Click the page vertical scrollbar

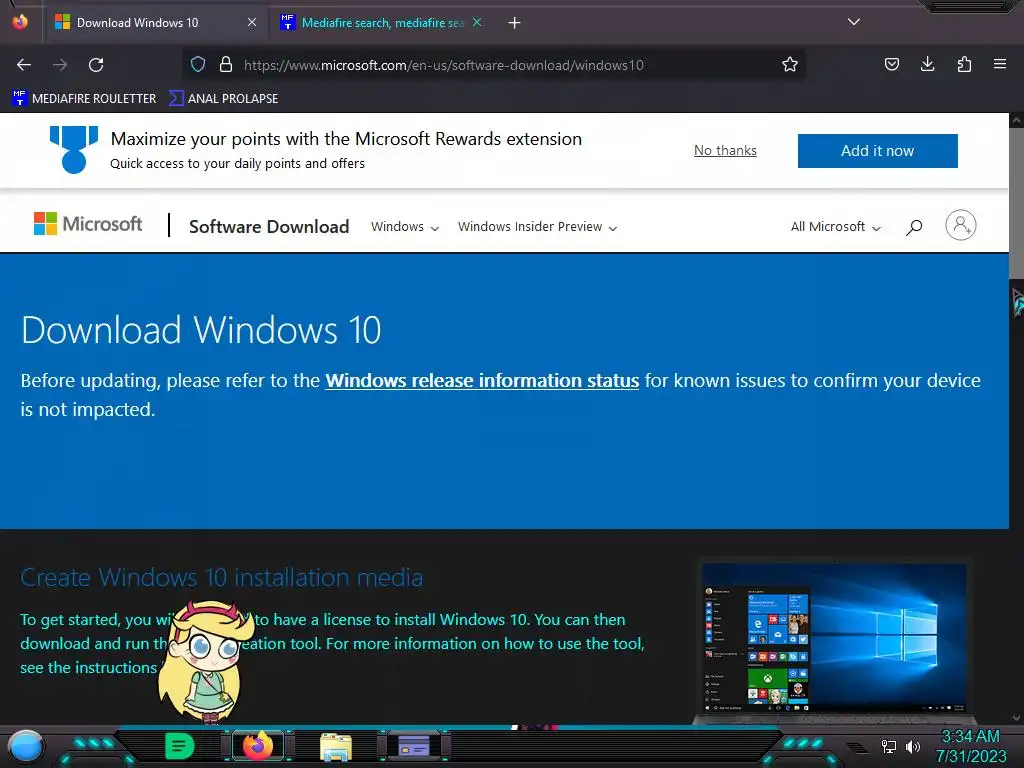tap(1016, 418)
